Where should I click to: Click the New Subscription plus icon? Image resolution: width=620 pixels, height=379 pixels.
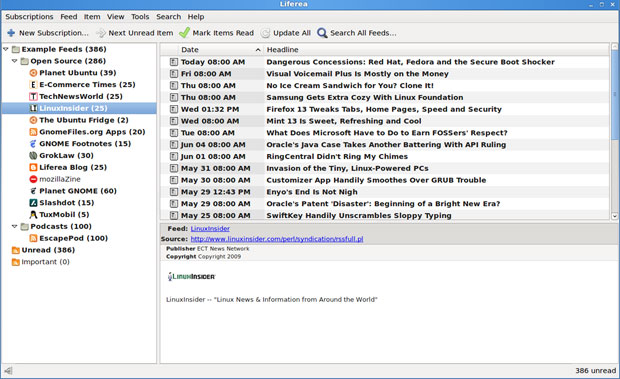11,33
